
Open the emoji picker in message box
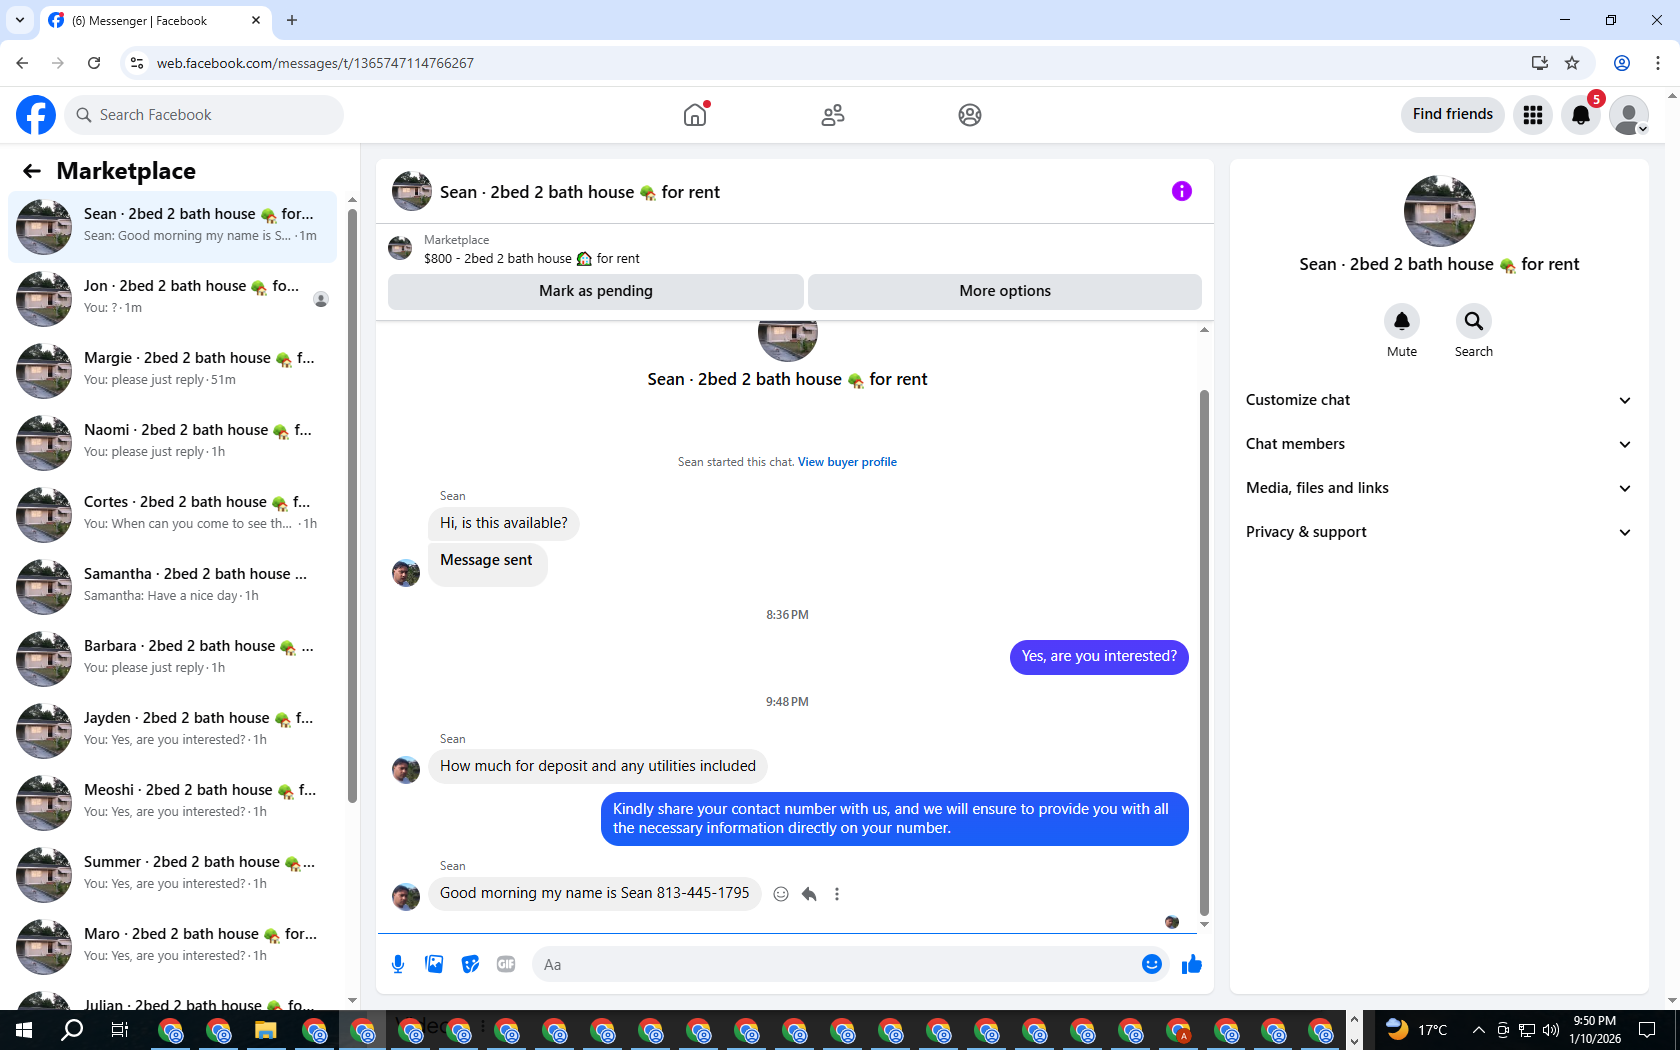tap(1152, 964)
